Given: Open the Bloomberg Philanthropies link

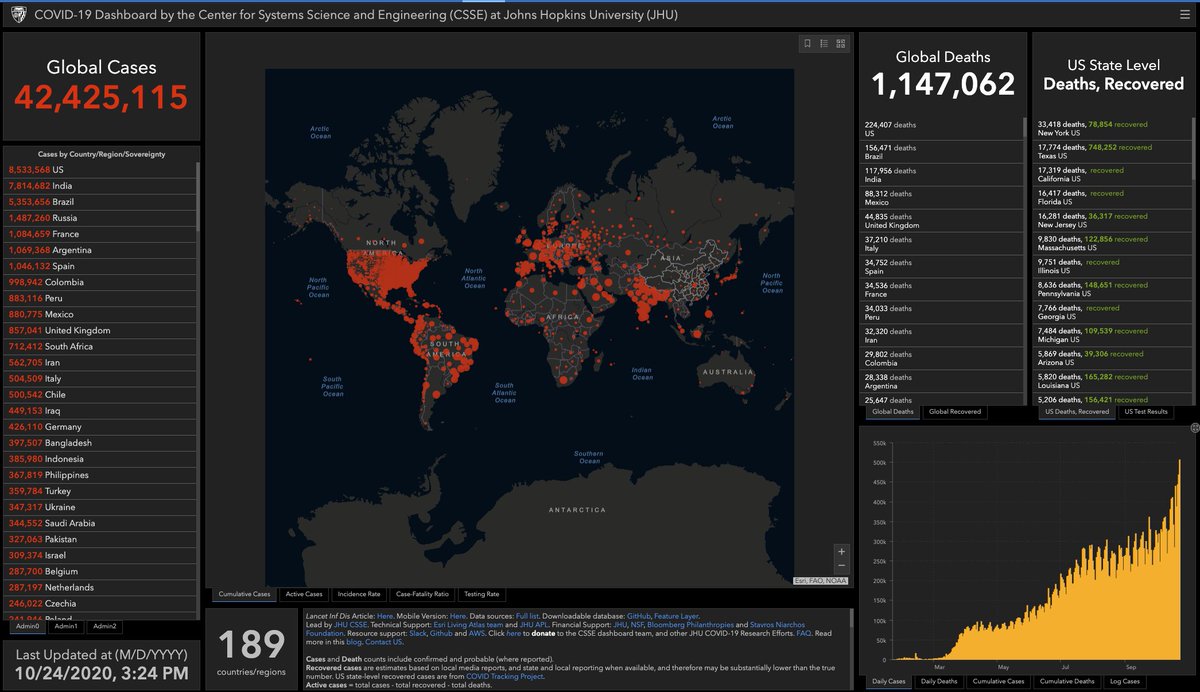Looking at the screenshot, I should 691,624.
